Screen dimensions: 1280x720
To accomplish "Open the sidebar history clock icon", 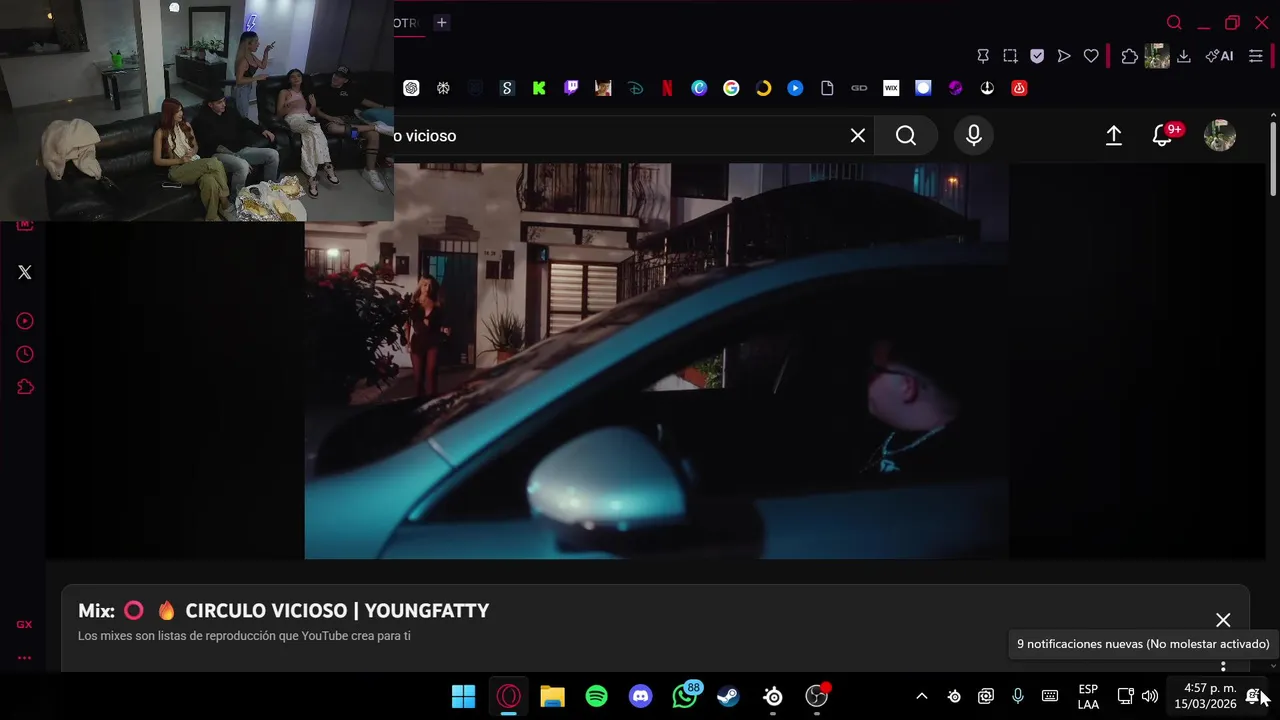I will pyautogui.click(x=25, y=354).
